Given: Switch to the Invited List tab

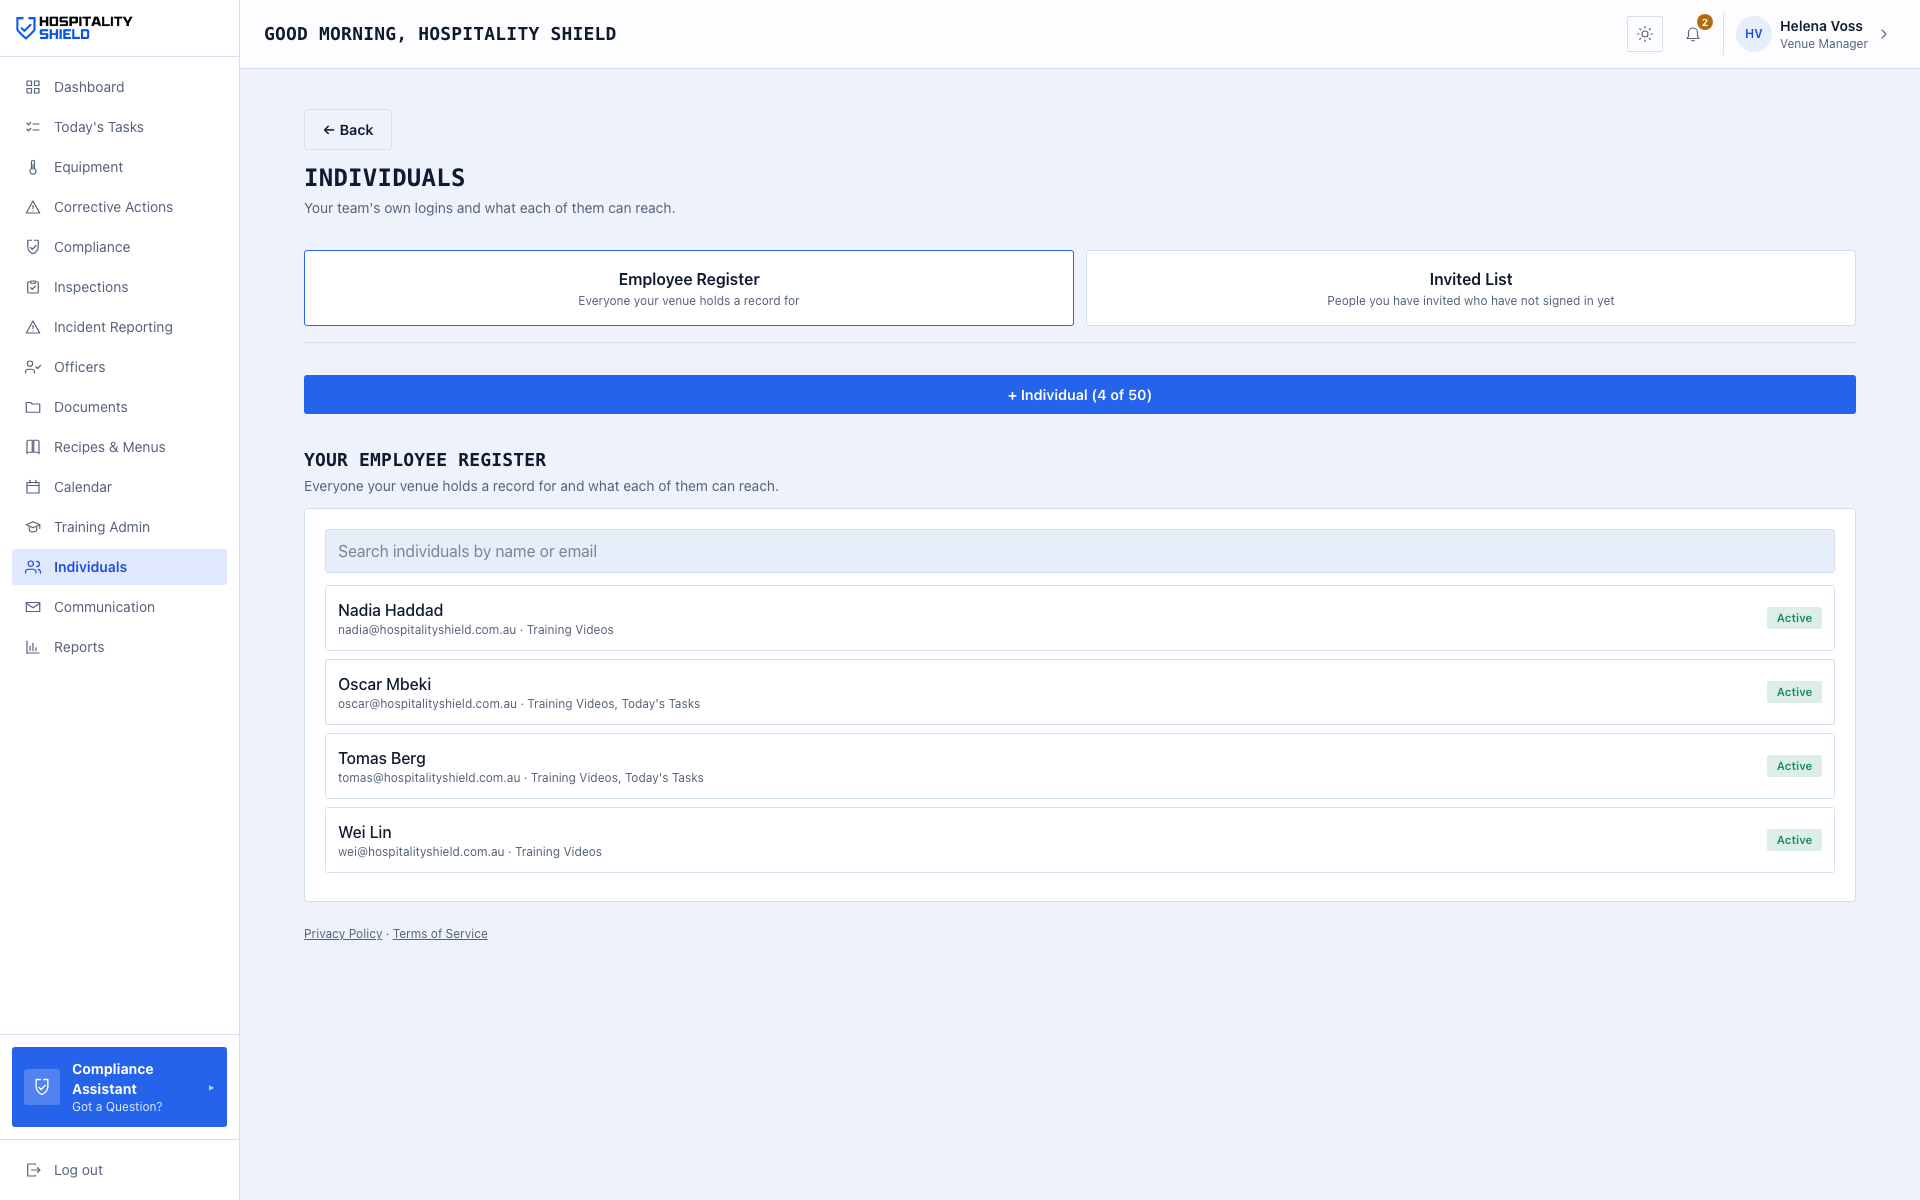Looking at the screenshot, I should [x=1471, y=288].
